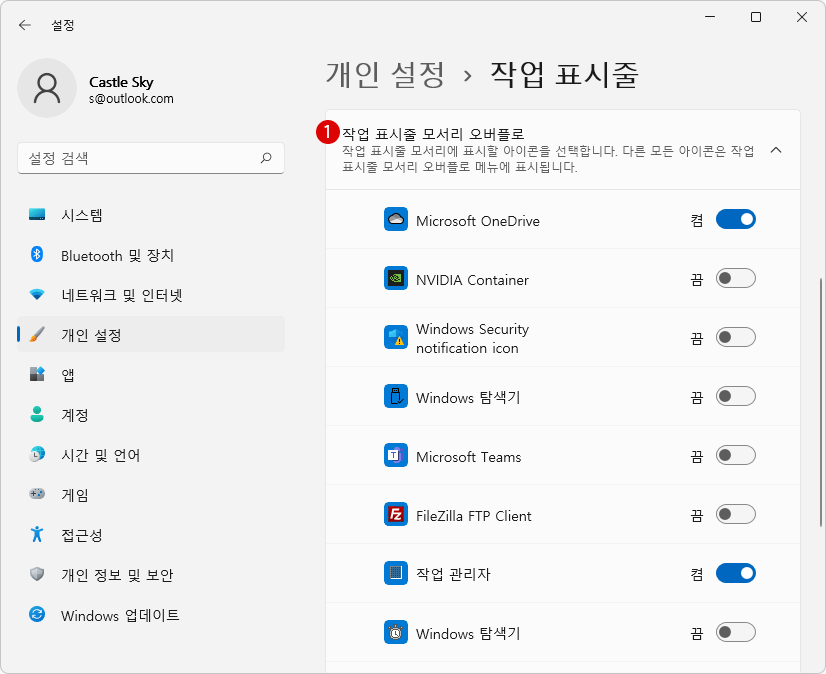Image resolution: width=826 pixels, height=674 pixels.
Task: Click the Windows 업데이트 sync icon
Action: click(37, 614)
